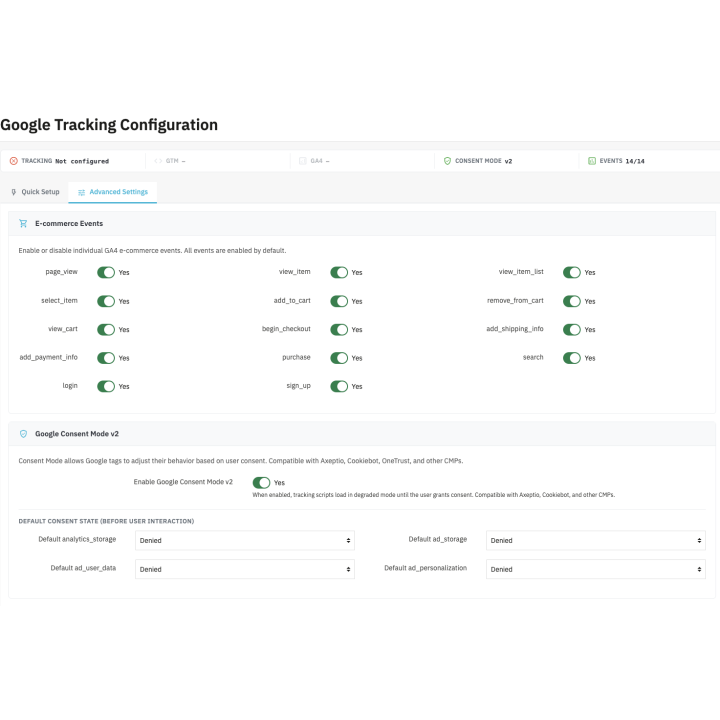The image size is (720, 720).
Task: Open the Default analytics_storage dropdown
Action: point(245,540)
